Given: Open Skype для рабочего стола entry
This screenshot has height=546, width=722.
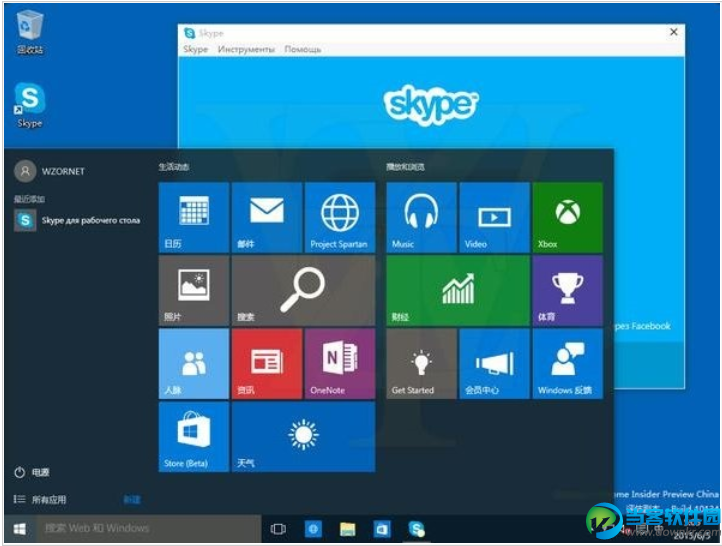Looking at the screenshot, I should [78, 221].
